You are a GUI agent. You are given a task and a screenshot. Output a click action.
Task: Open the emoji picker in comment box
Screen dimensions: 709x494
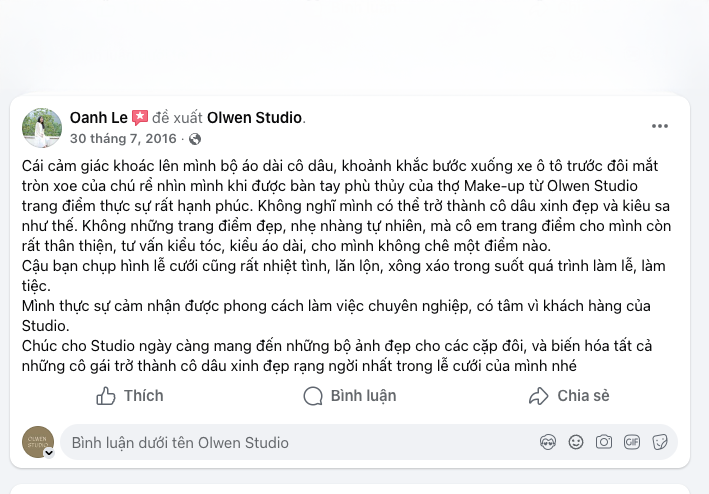(x=575, y=442)
